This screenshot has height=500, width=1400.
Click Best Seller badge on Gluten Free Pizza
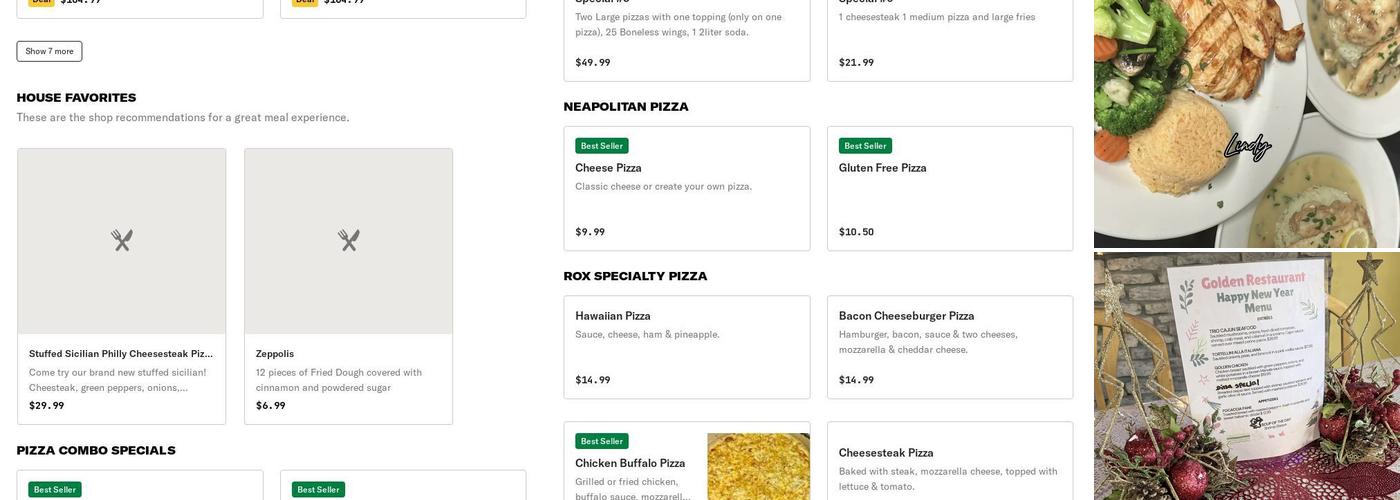pyautogui.click(x=865, y=146)
